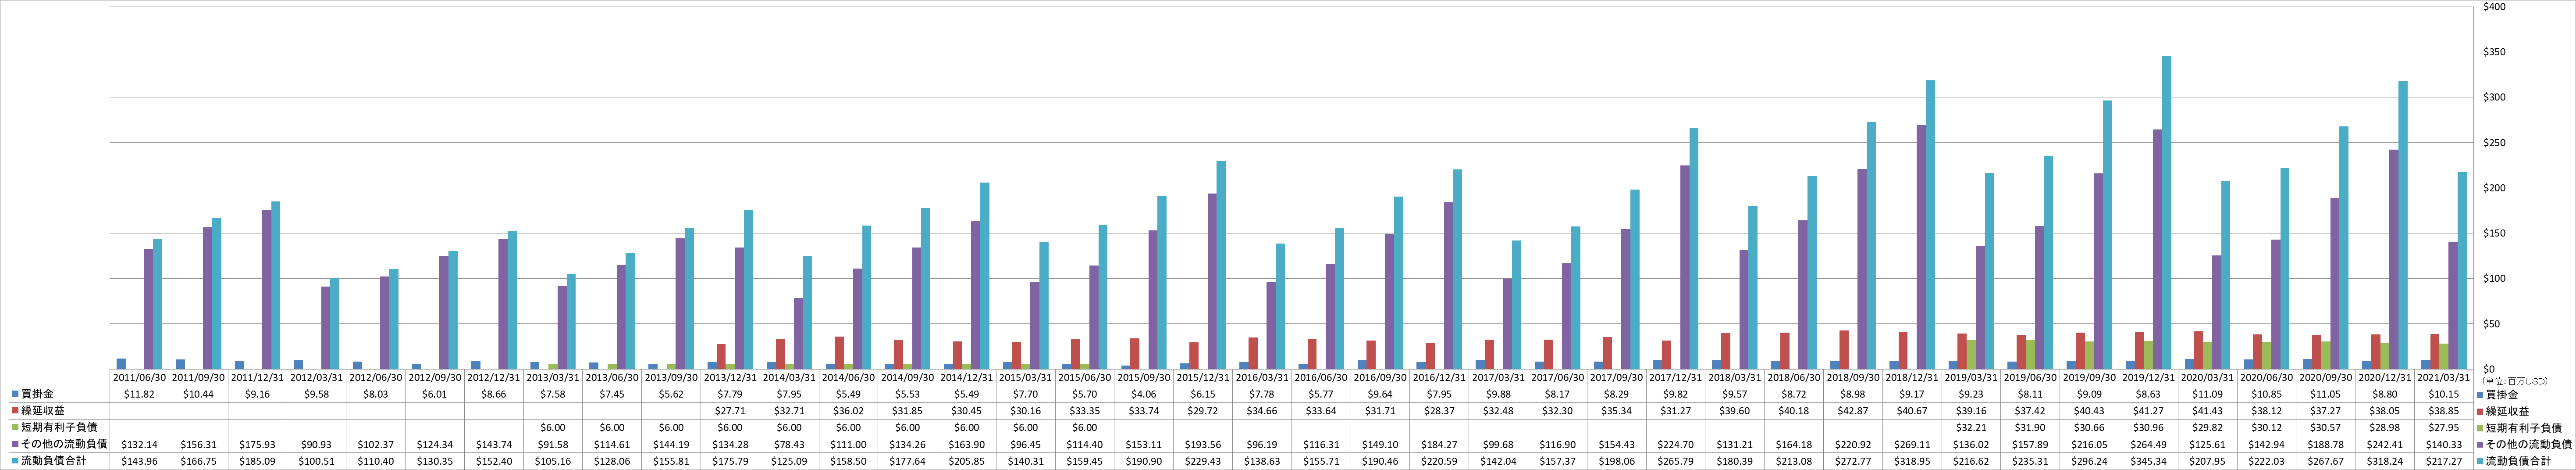Click the $99.68 cell under 2017/03/31
The width and height of the screenshot is (2576, 470).
[x=1498, y=444]
